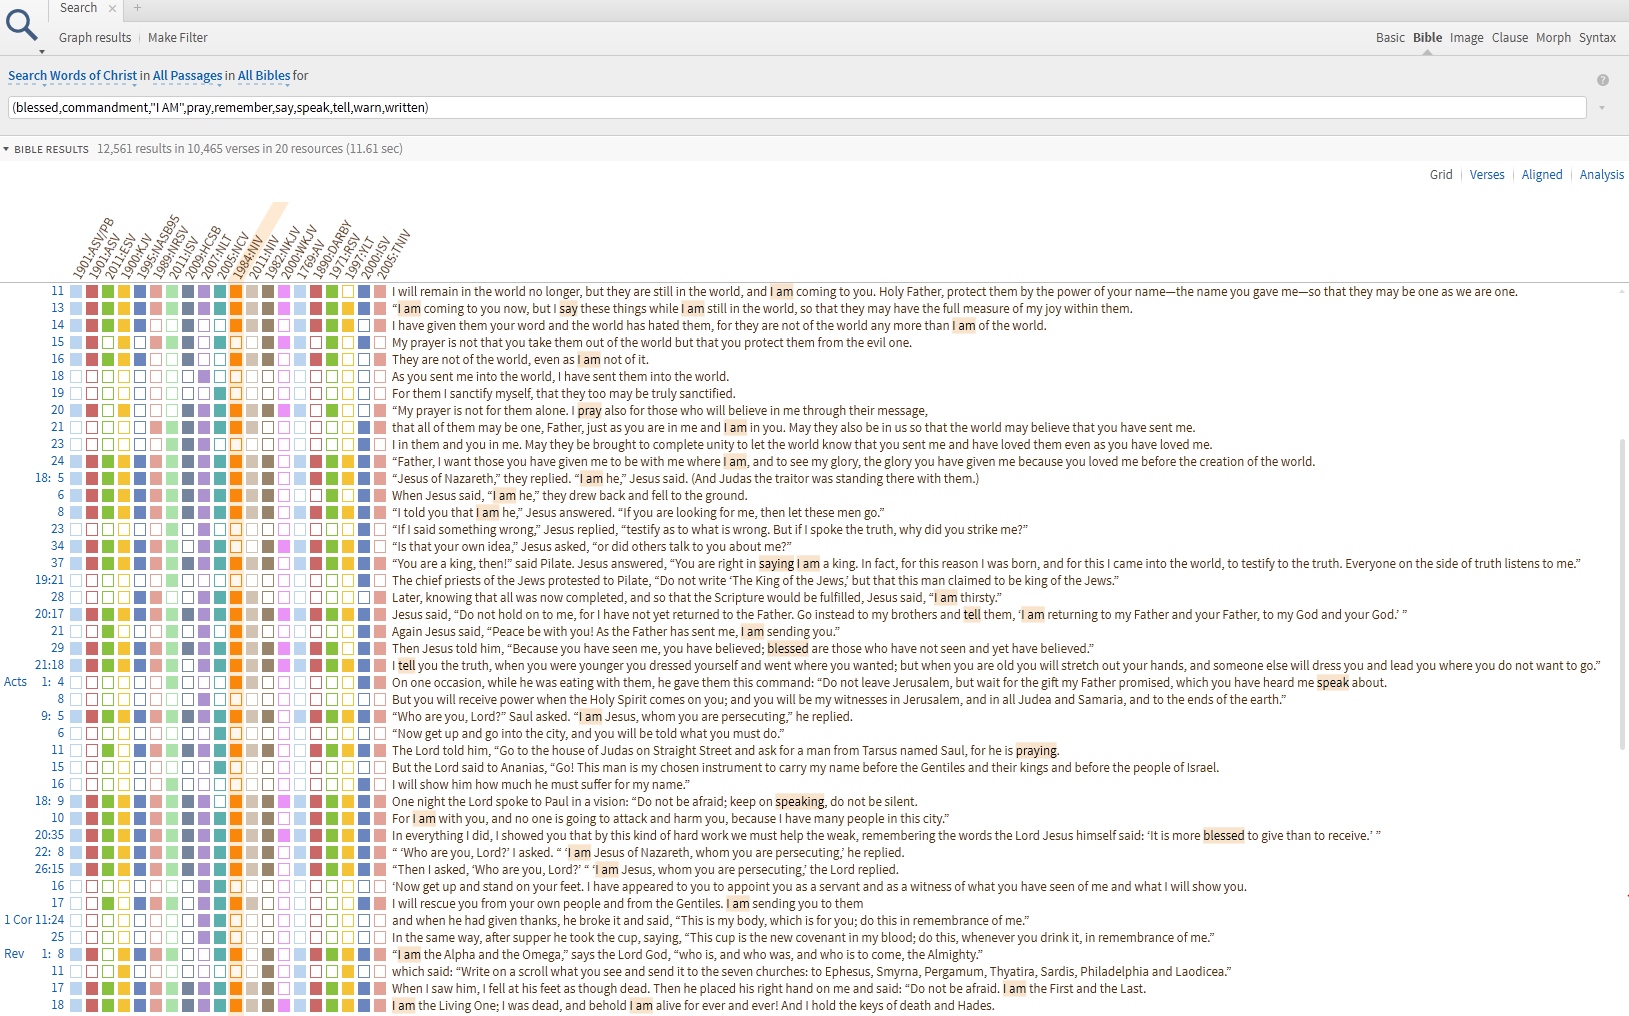The width and height of the screenshot is (1629, 1016).
Task: Click highlighted word 'speaking' in Acts 18:9
Action: [800, 802]
